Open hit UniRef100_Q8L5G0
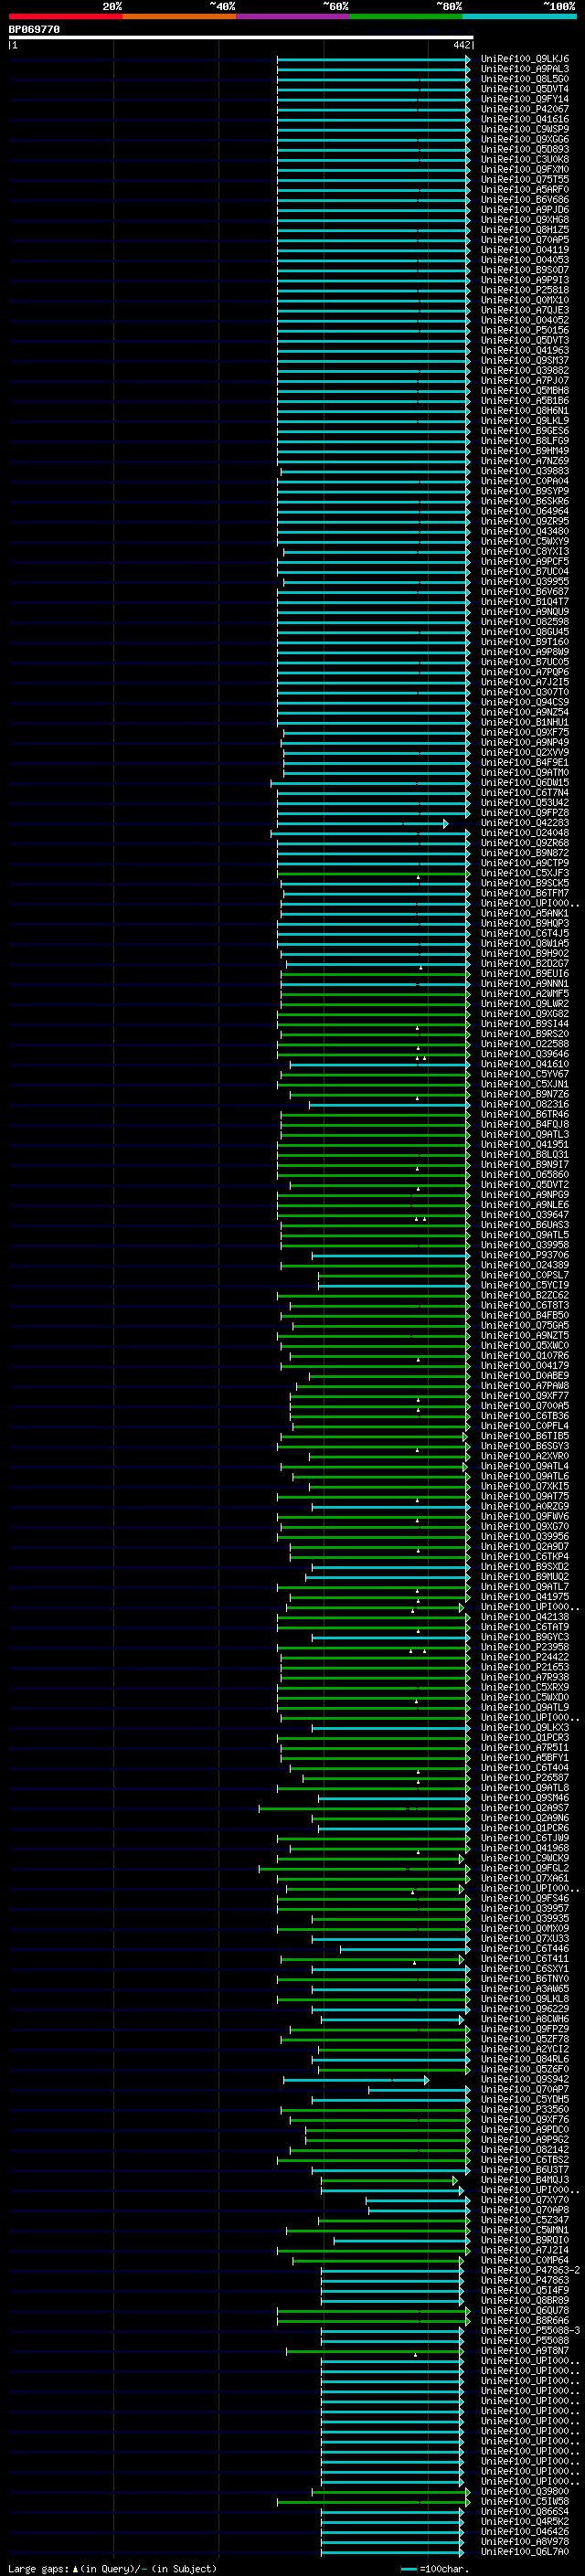The height and width of the screenshot is (2576, 585). click(x=525, y=79)
